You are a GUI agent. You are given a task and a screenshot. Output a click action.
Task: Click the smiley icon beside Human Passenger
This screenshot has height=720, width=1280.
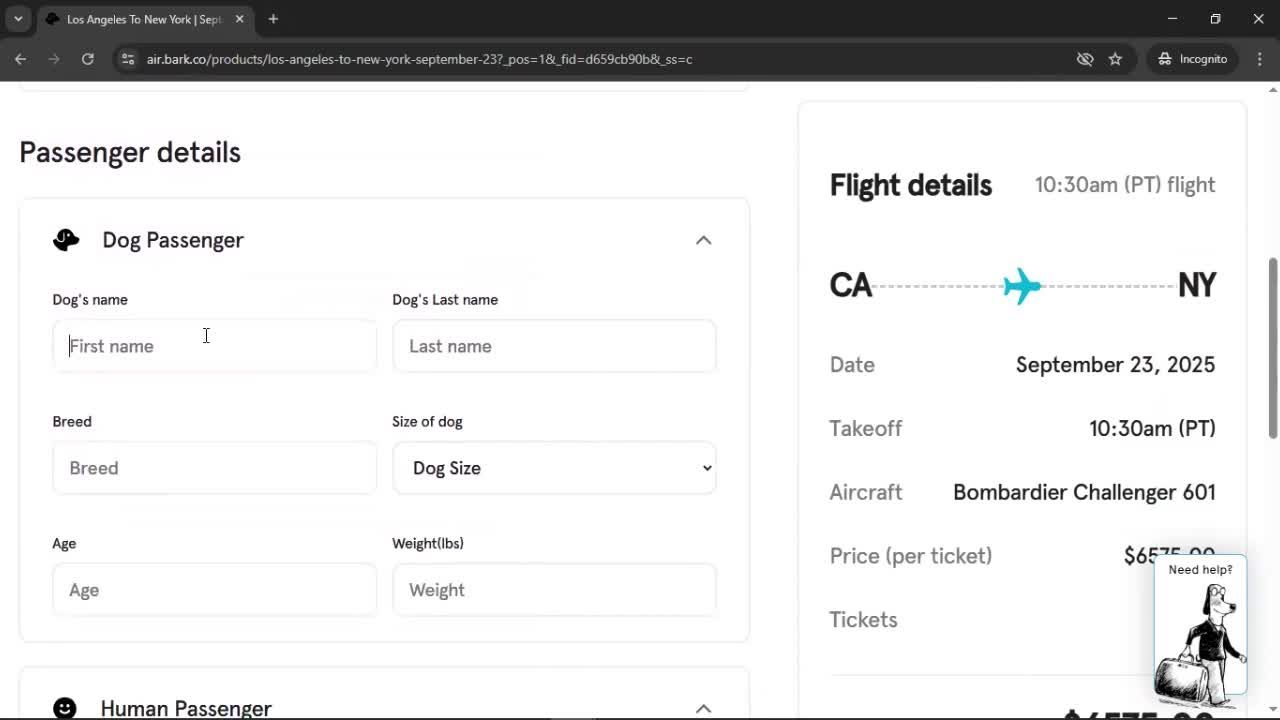click(x=65, y=708)
